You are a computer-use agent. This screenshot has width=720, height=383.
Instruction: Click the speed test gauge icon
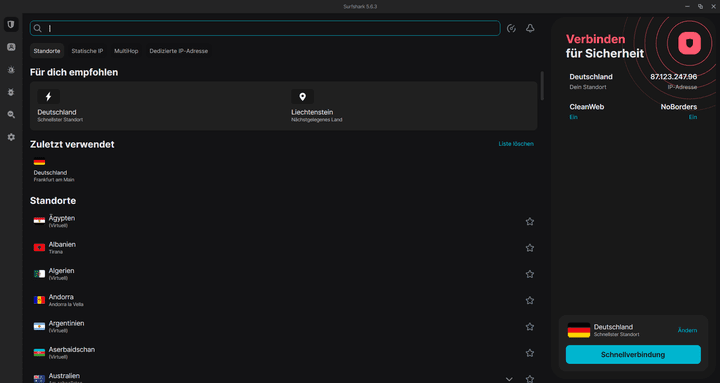(x=511, y=28)
